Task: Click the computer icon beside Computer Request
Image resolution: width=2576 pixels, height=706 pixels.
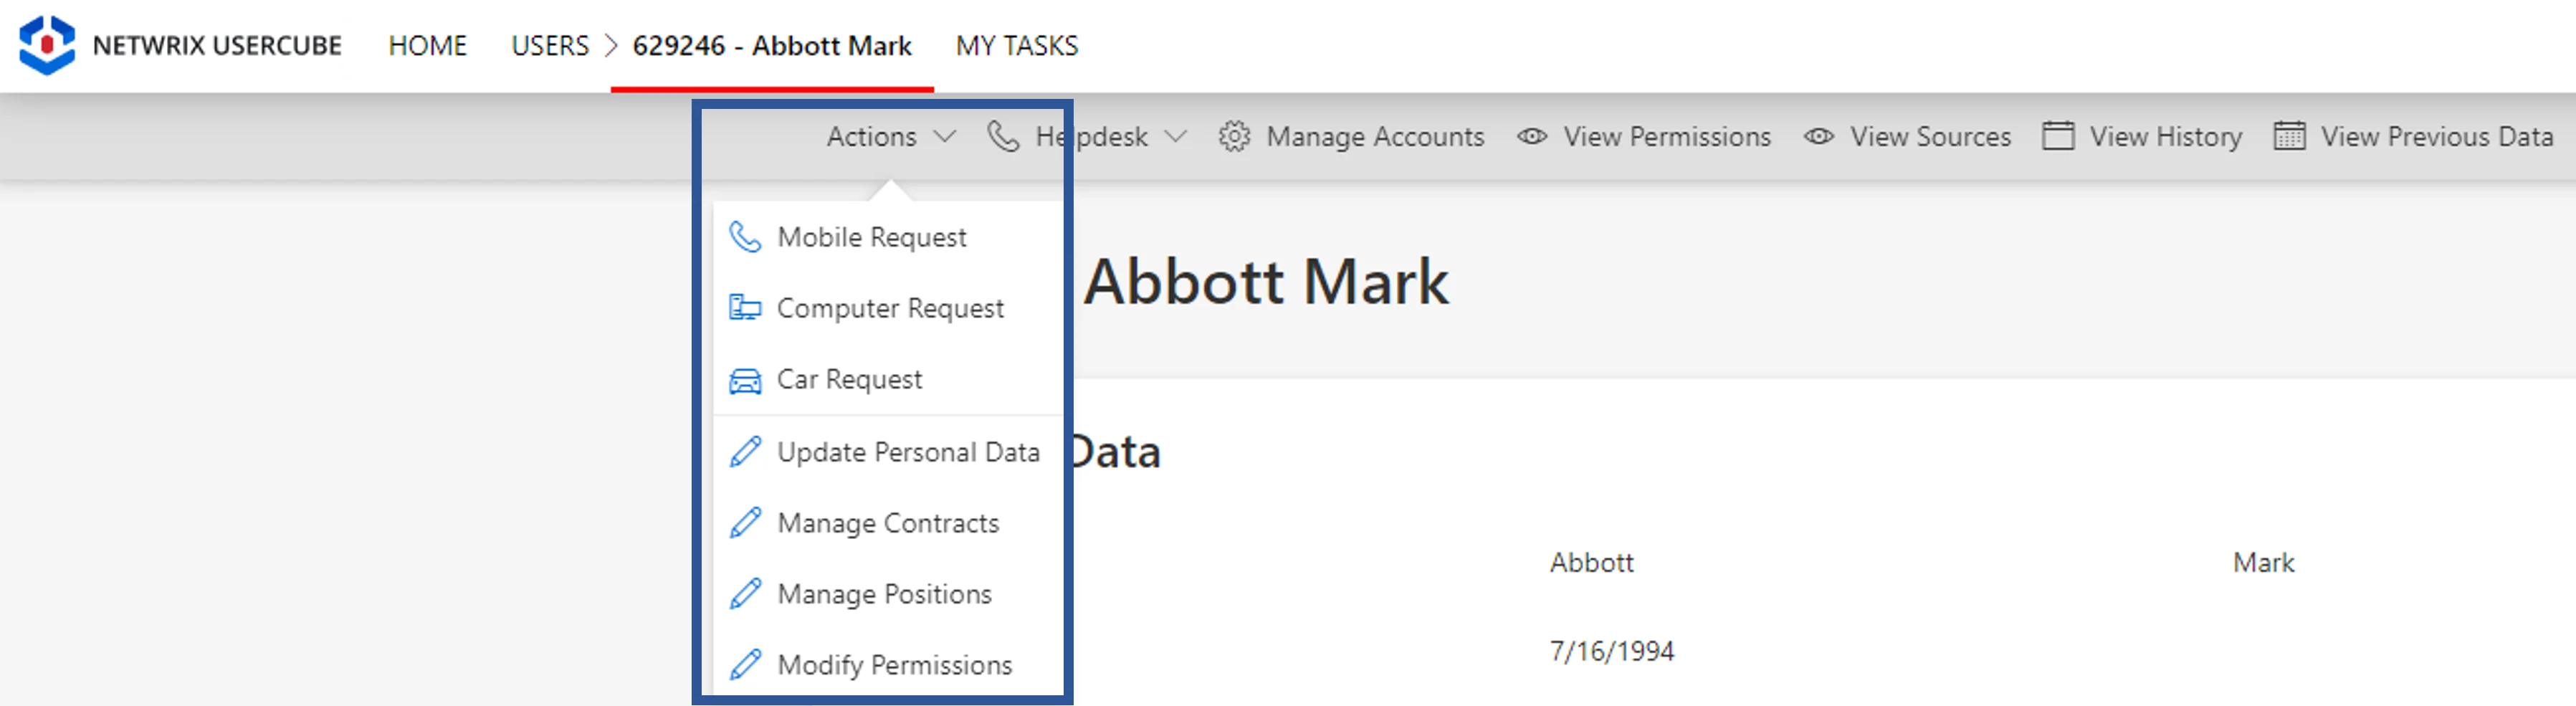Action: (x=745, y=308)
